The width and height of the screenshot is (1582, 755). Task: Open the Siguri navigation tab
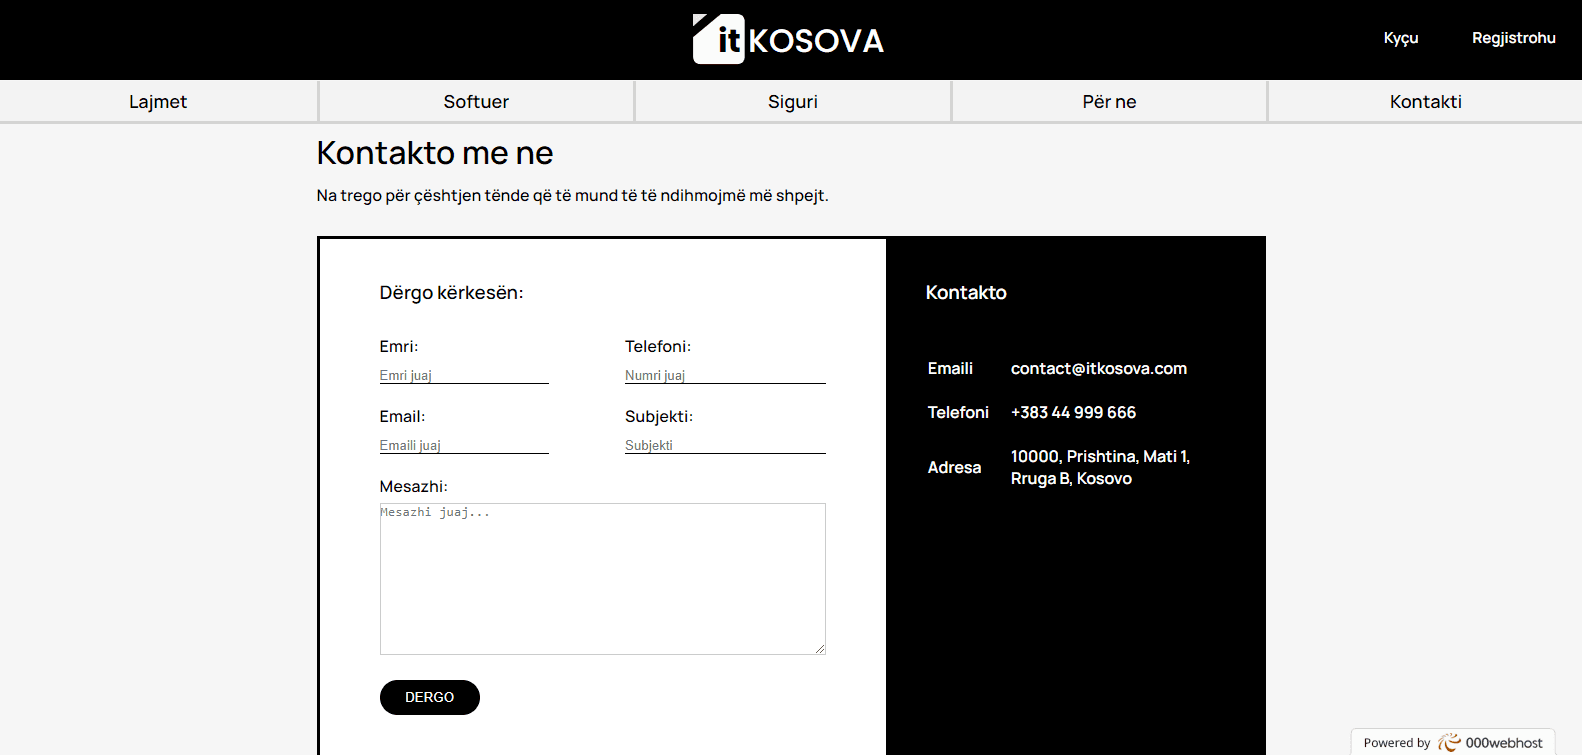point(792,102)
